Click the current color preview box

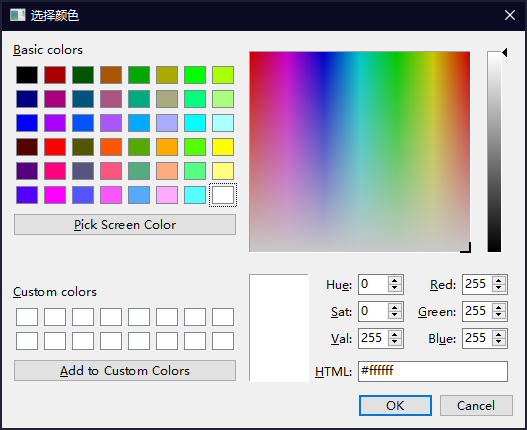[x=279, y=328]
